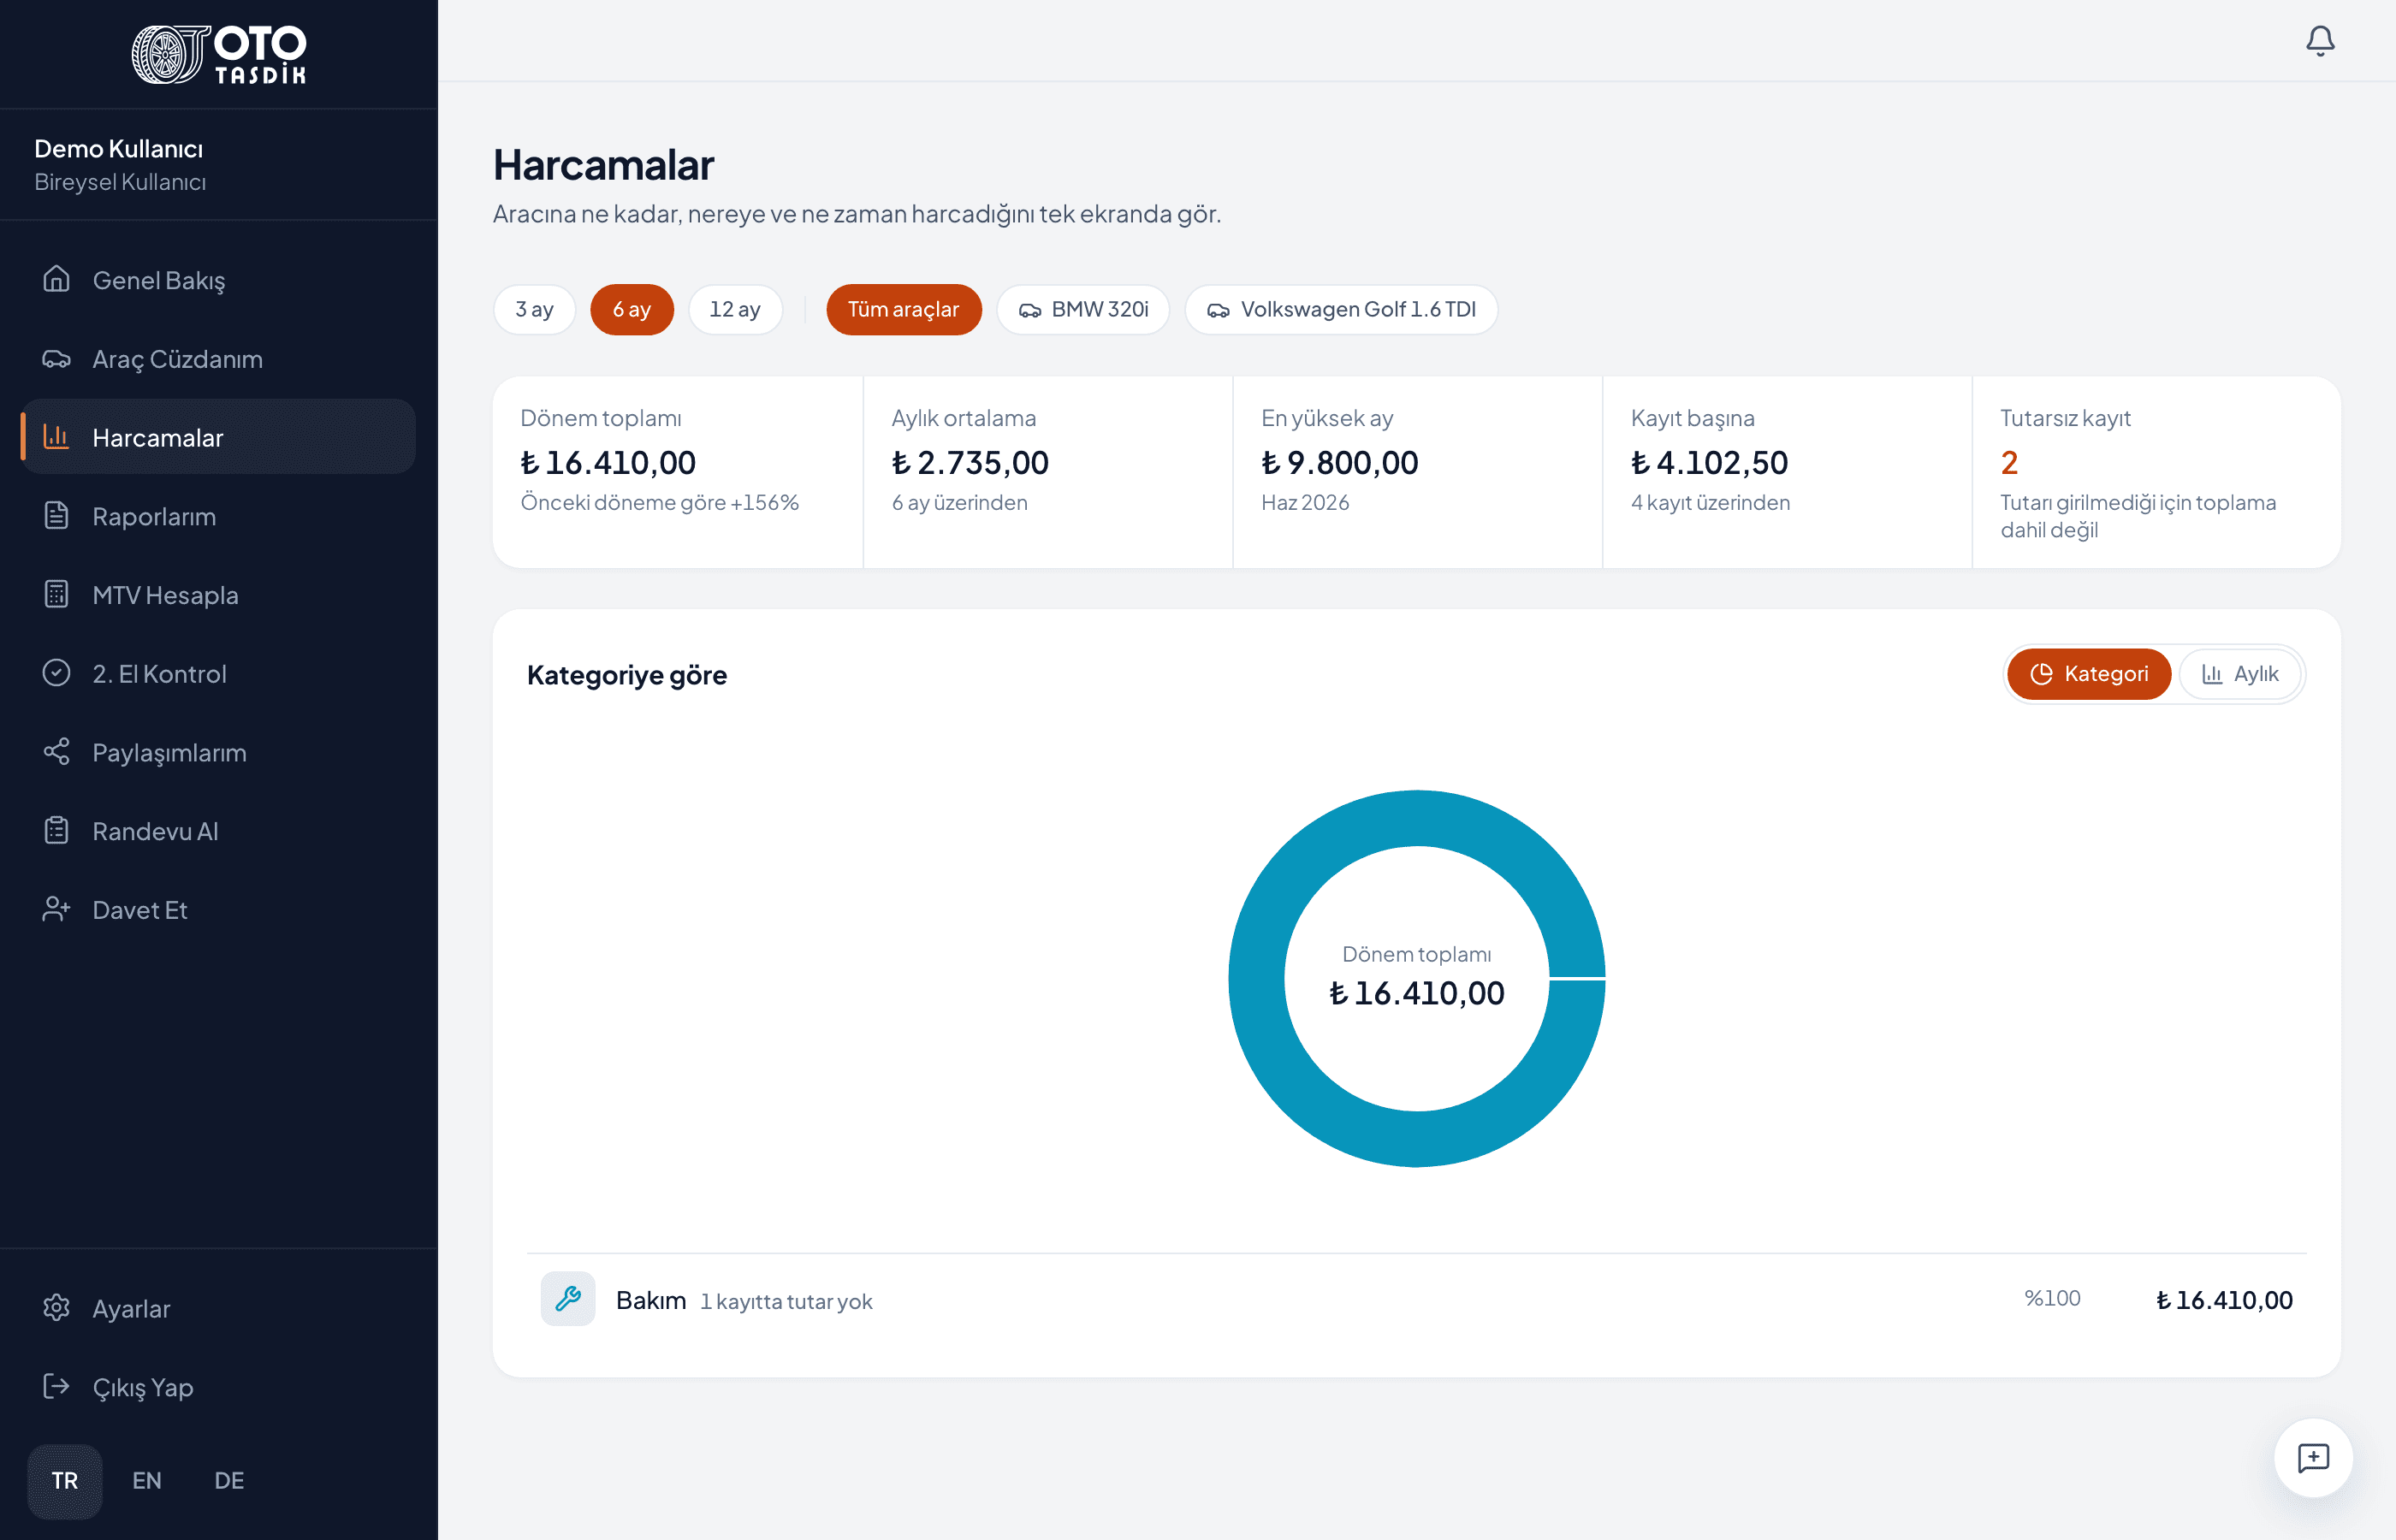Open notifications bell icon

2320,41
